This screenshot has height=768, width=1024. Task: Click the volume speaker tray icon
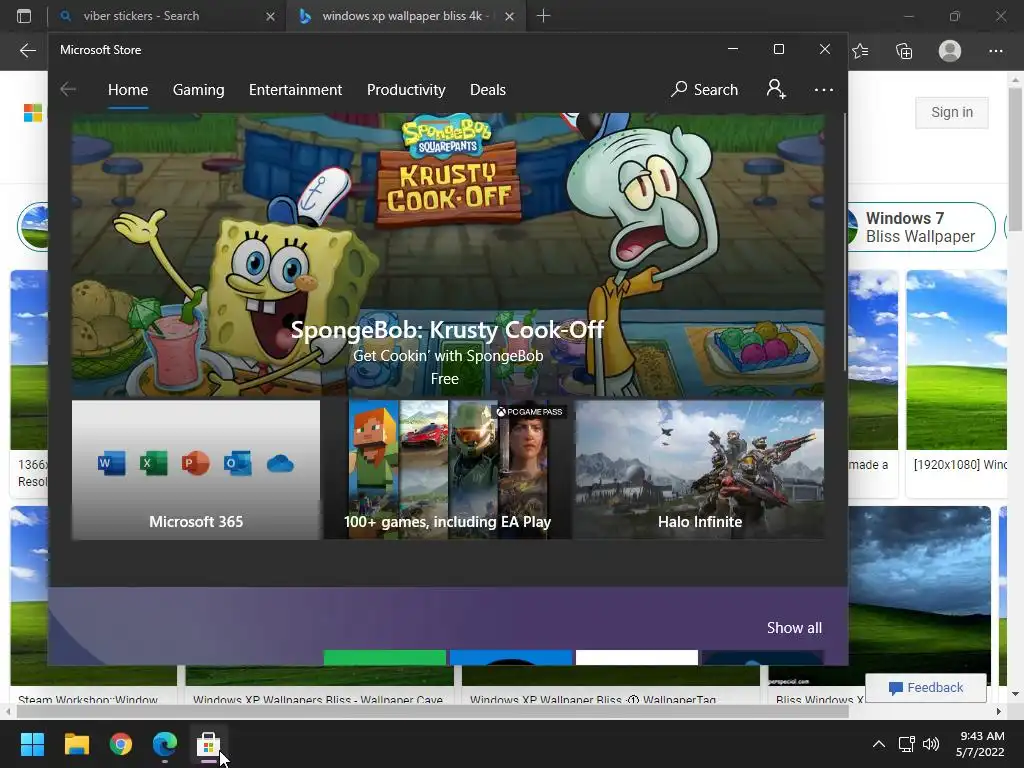pos(931,744)
